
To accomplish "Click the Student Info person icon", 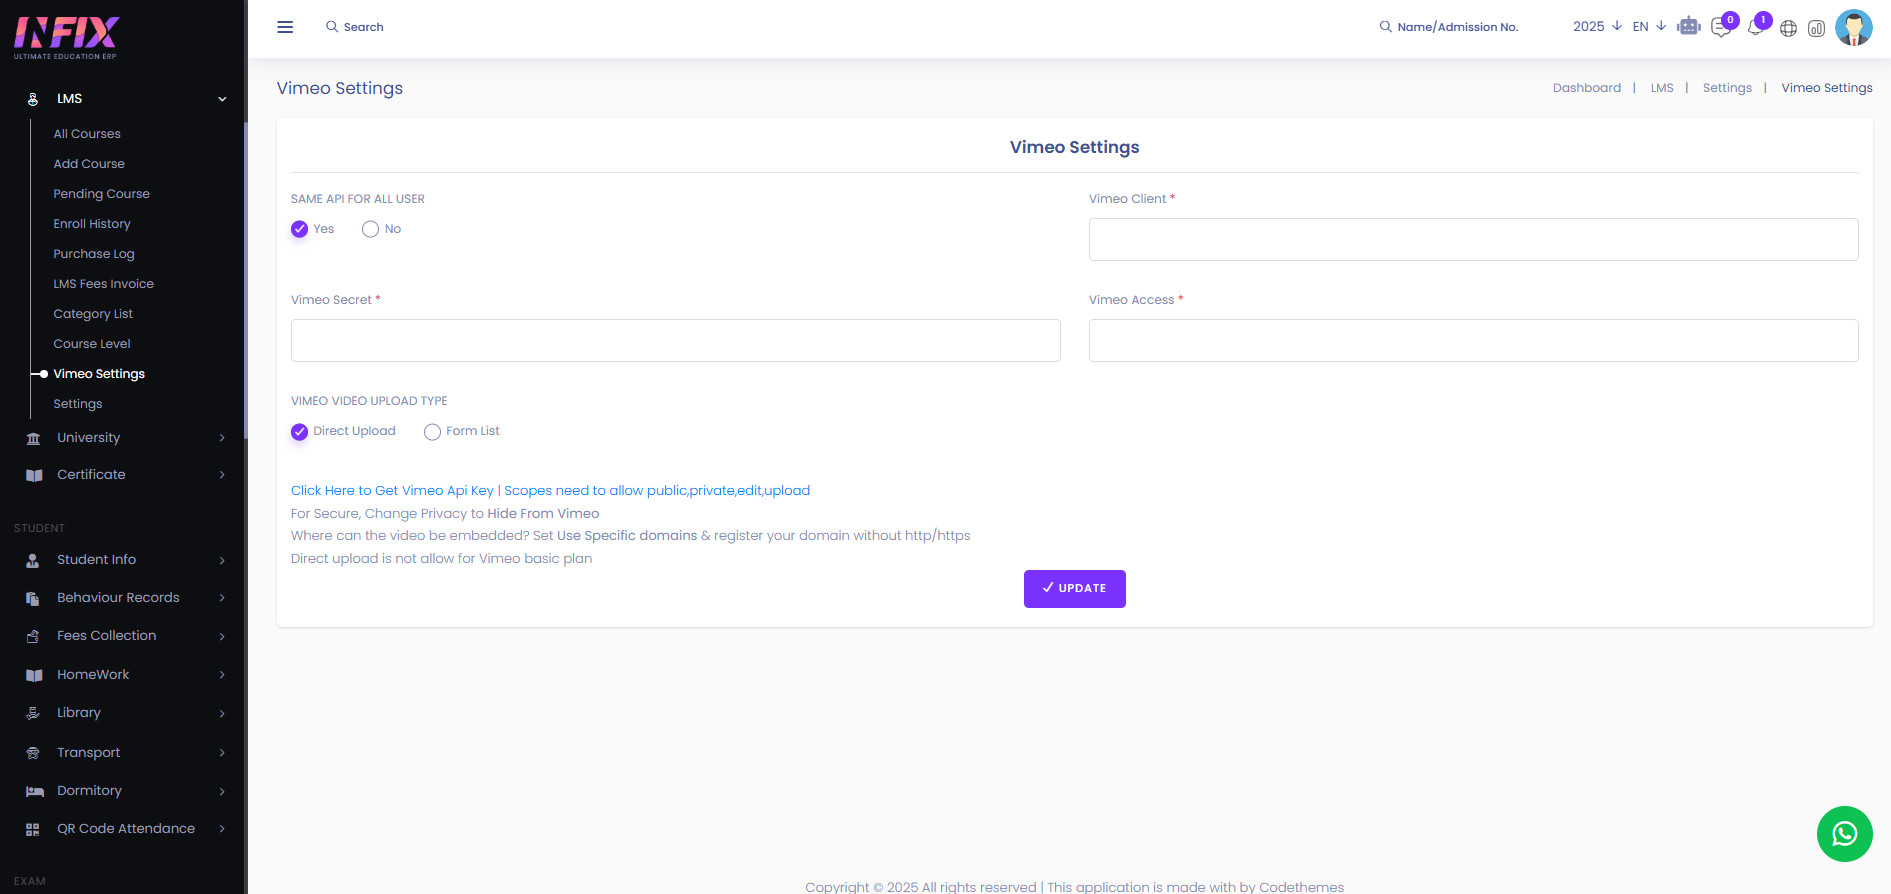I will 33,560.
